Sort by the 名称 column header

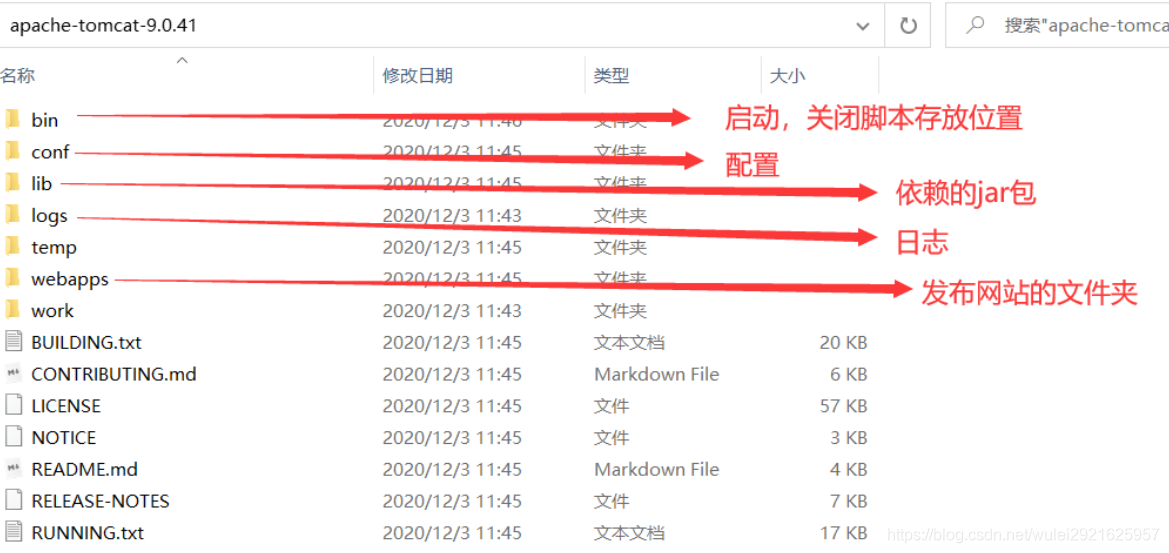17,75
